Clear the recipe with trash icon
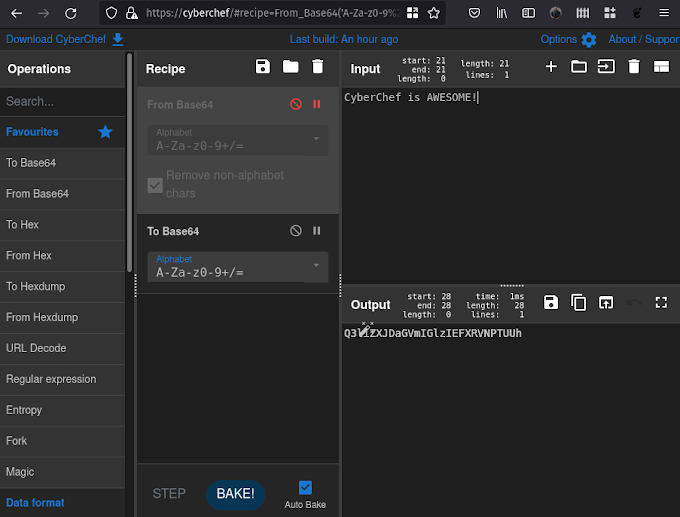The width and height of the screenshot is (680, 517). (318, 67)
